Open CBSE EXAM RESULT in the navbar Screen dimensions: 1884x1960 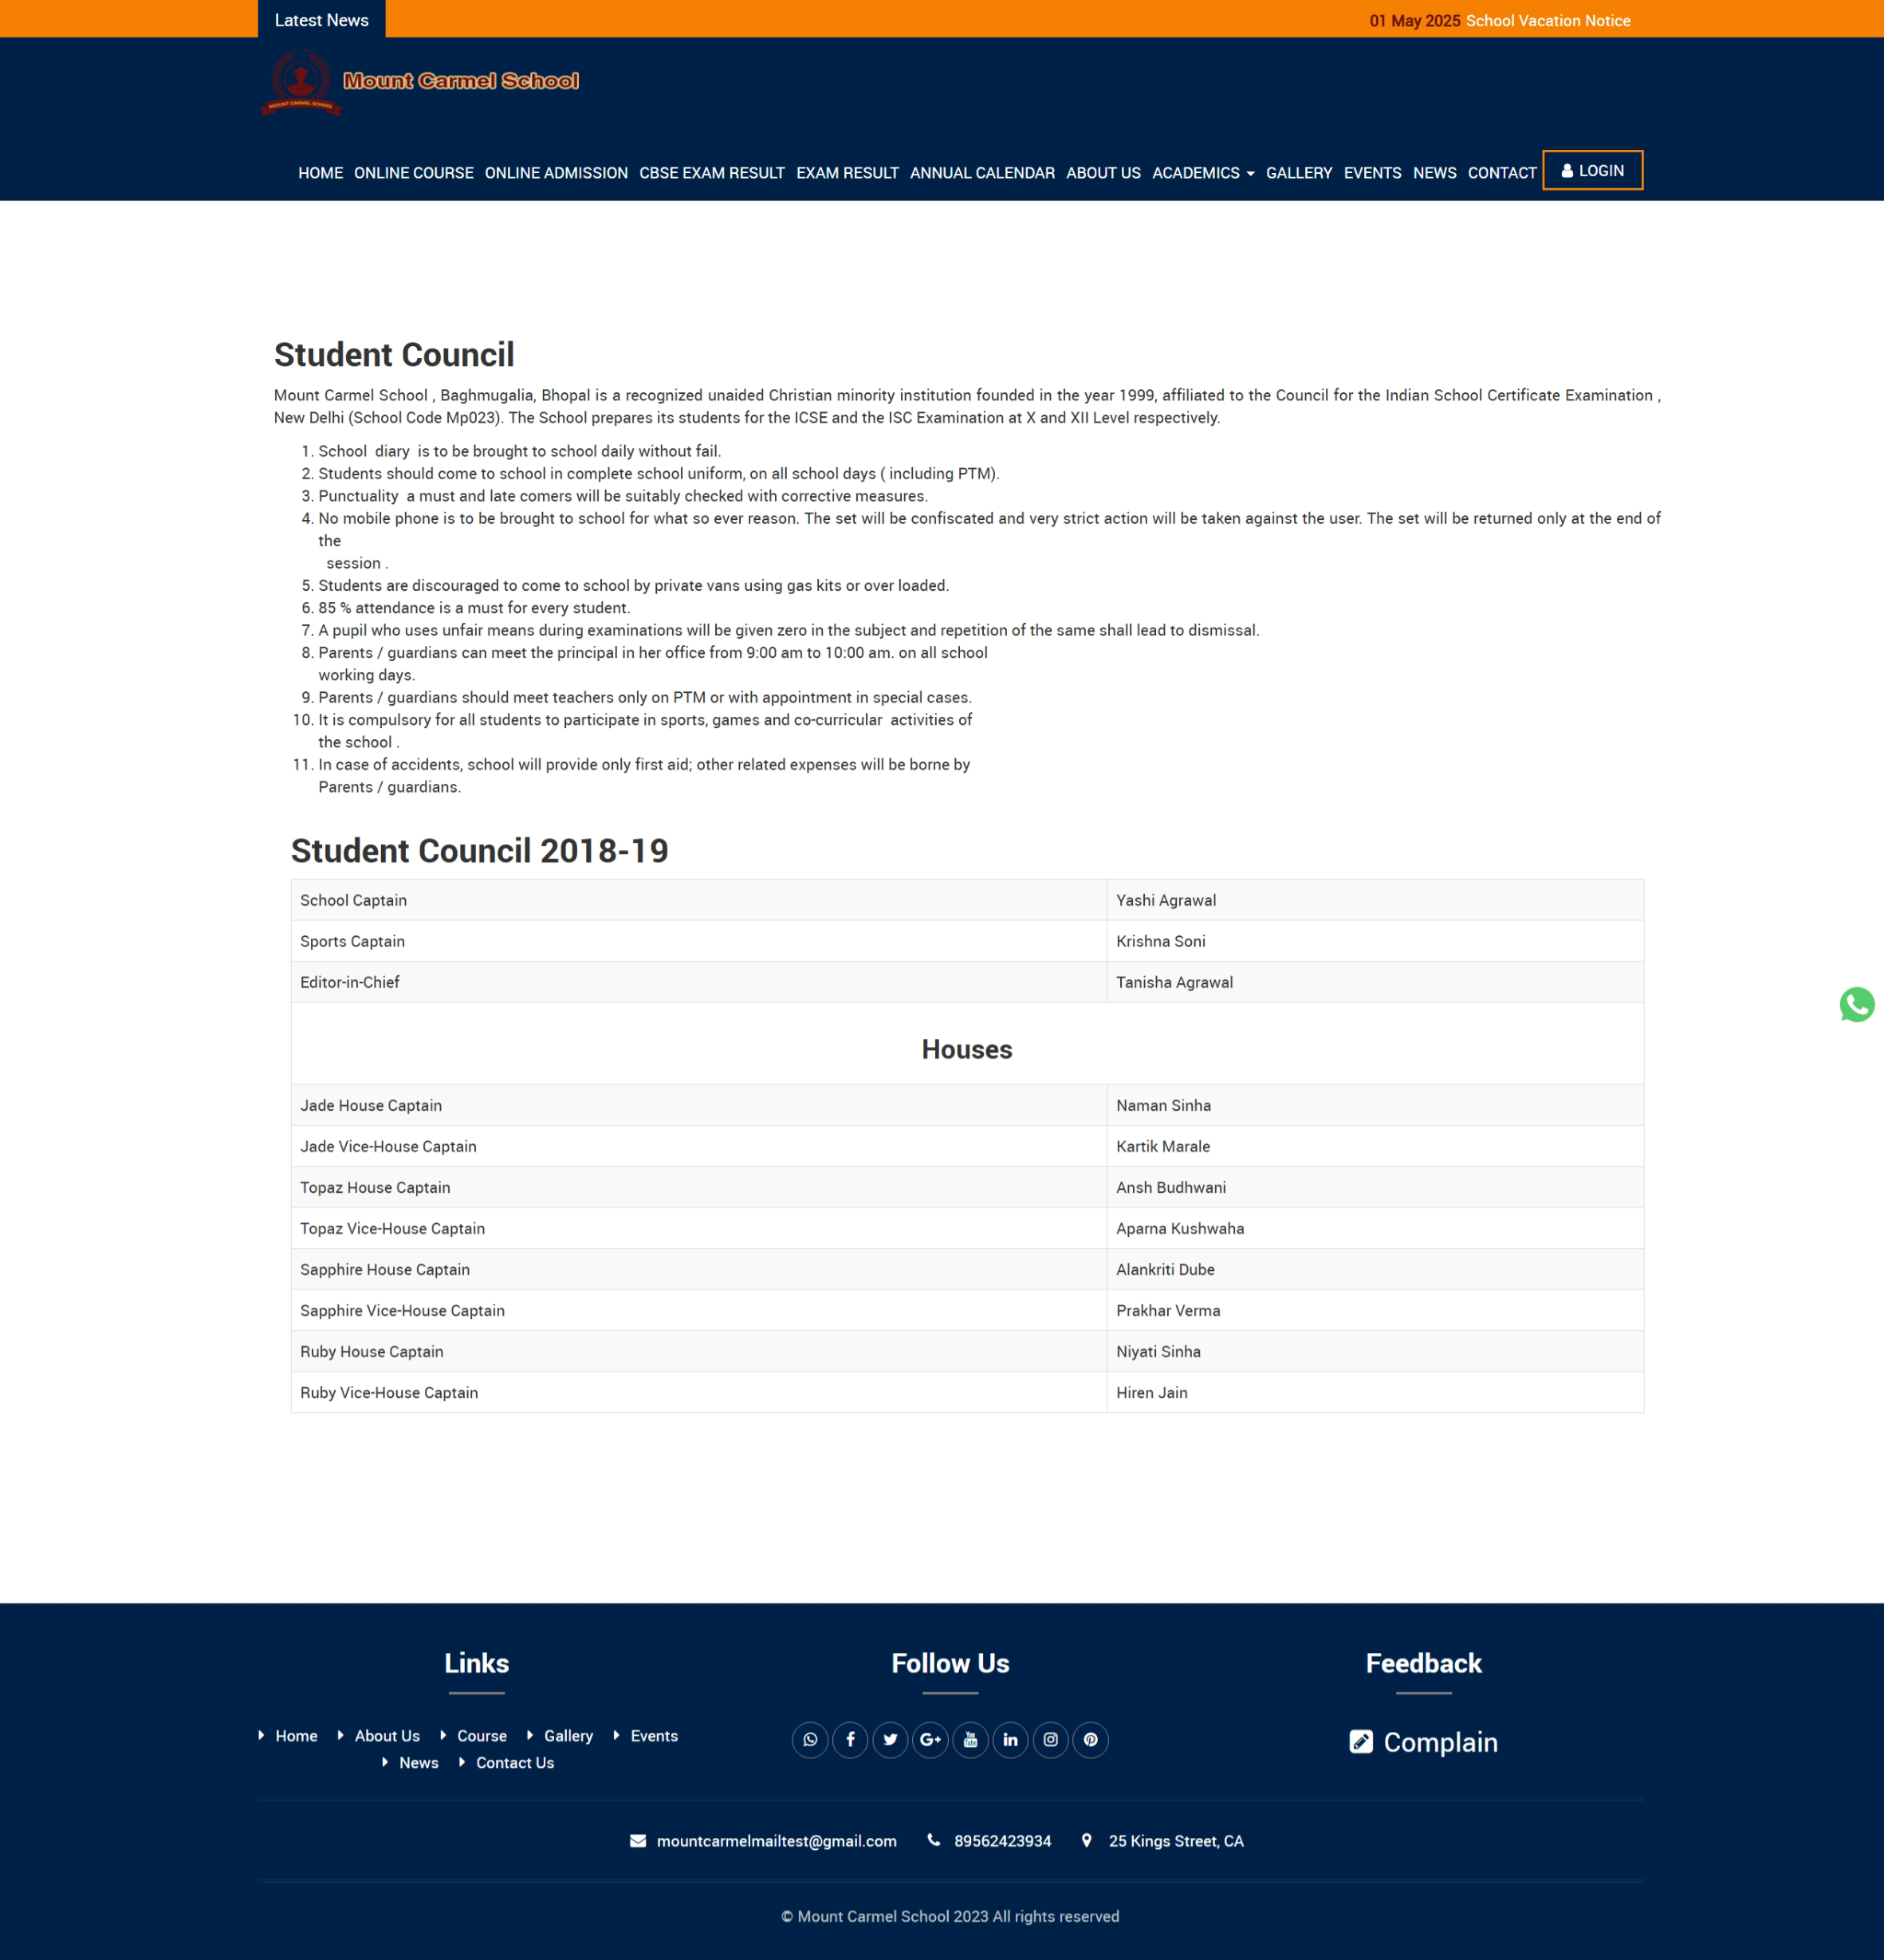point(712,173)
